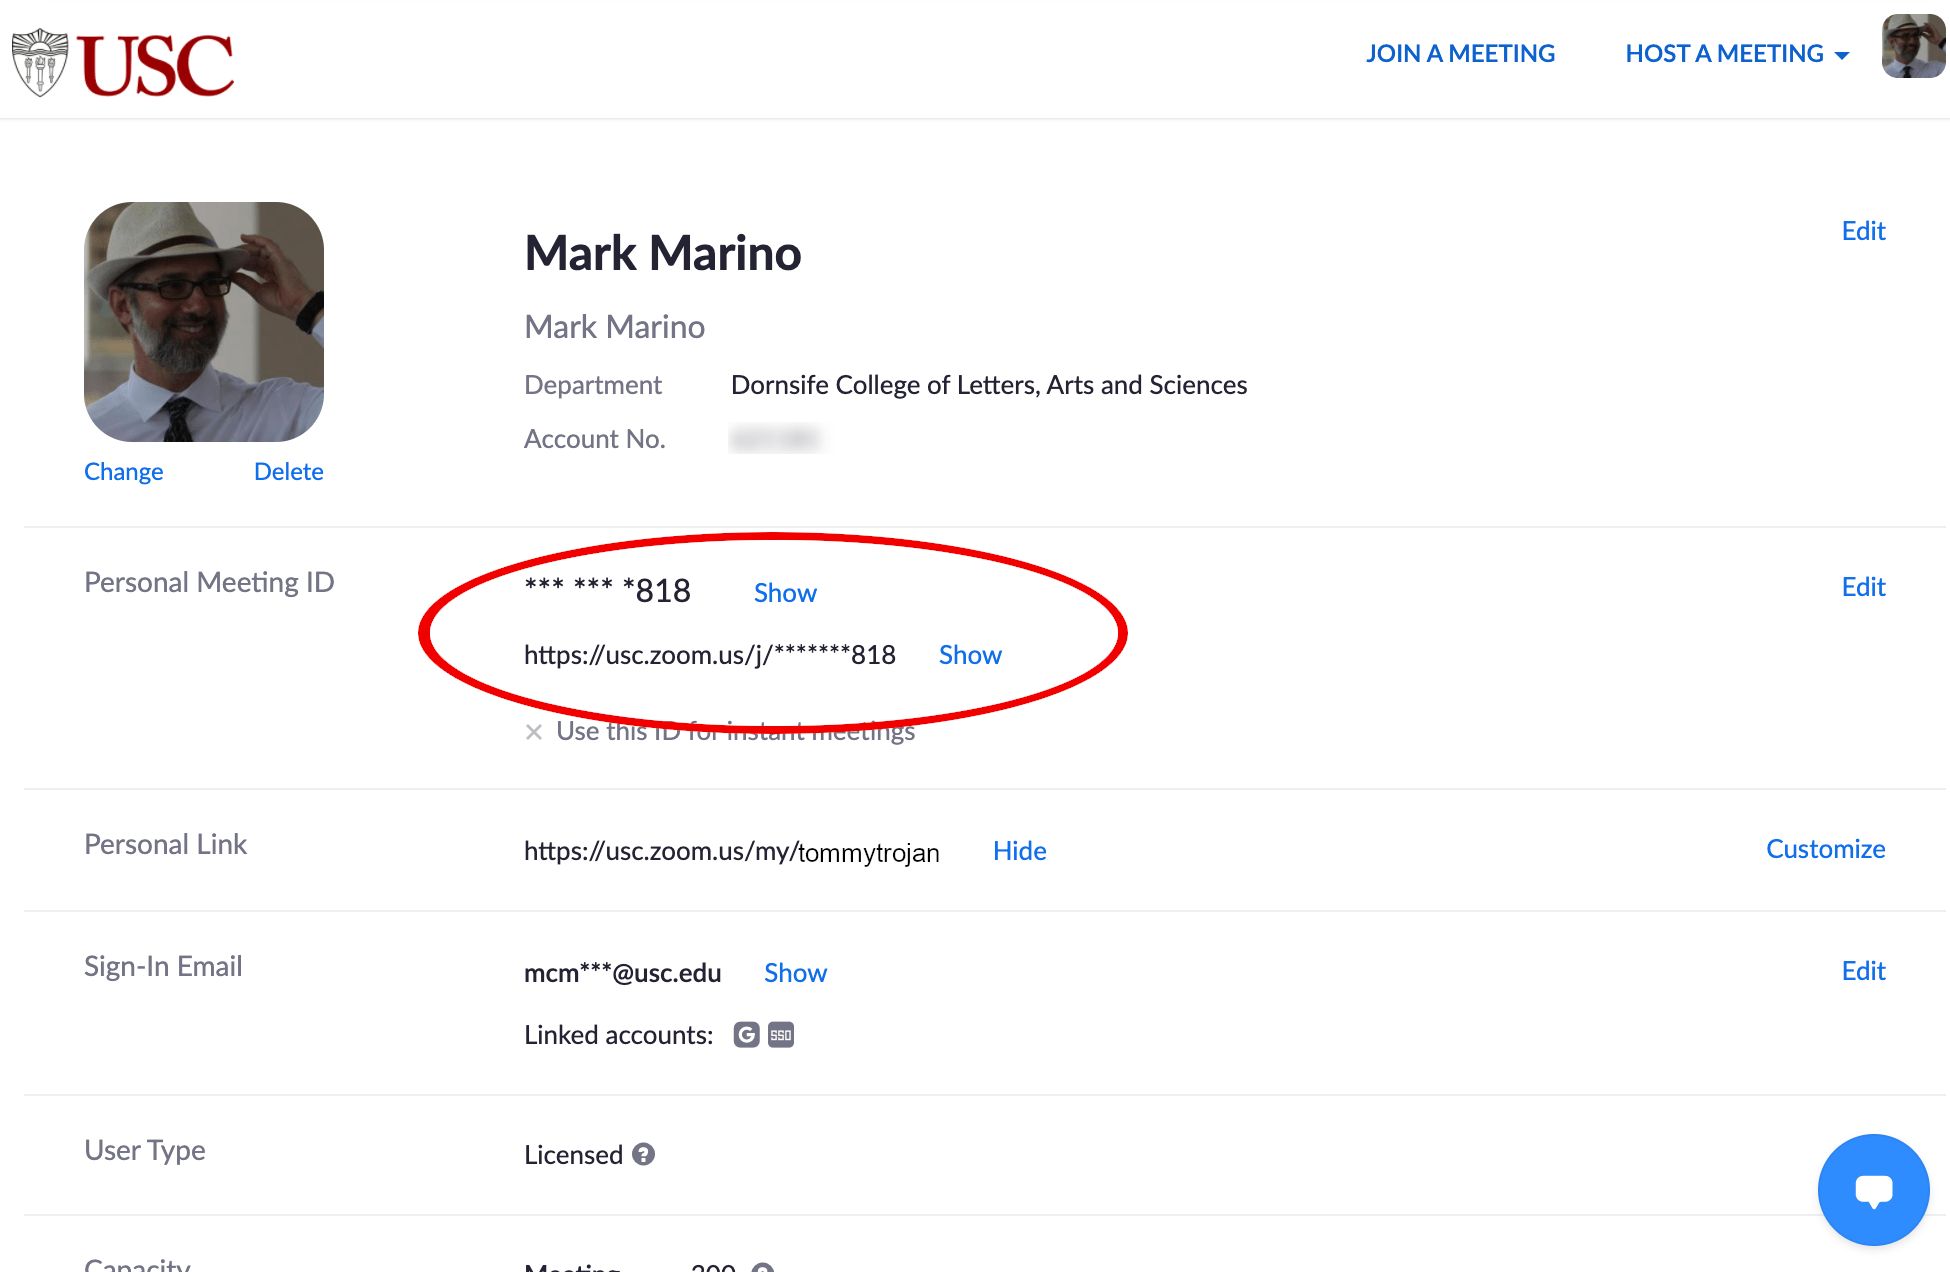Click the SSO linked account icon
The image size is (1950, 1272).
coord(780,1034)
